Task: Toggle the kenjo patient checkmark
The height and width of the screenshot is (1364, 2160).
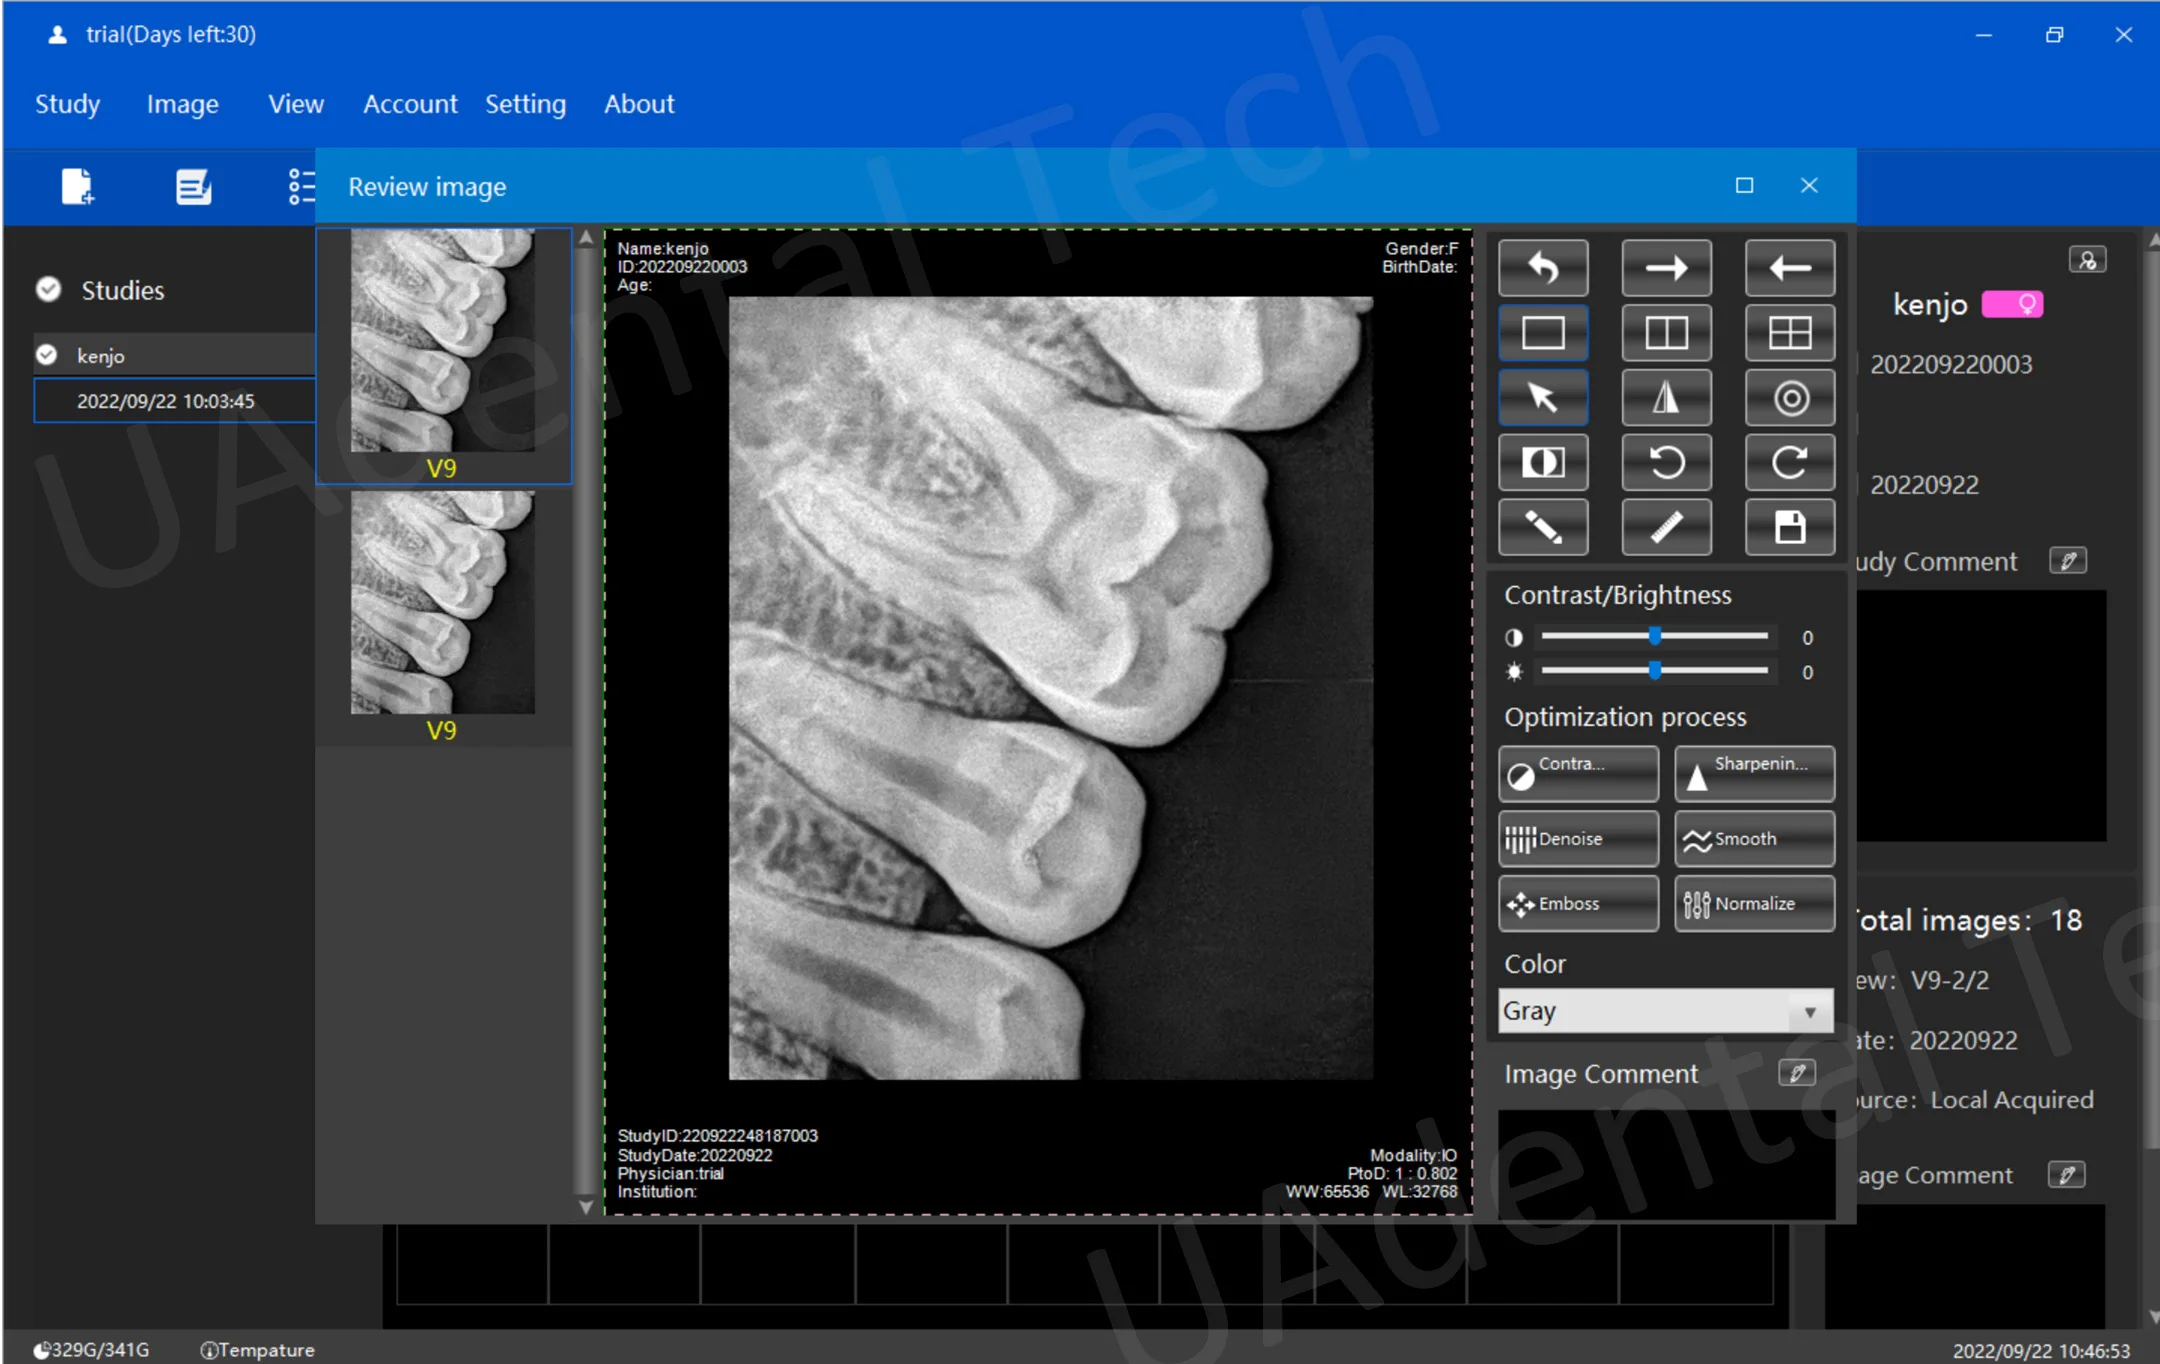Action: [47, 355]
